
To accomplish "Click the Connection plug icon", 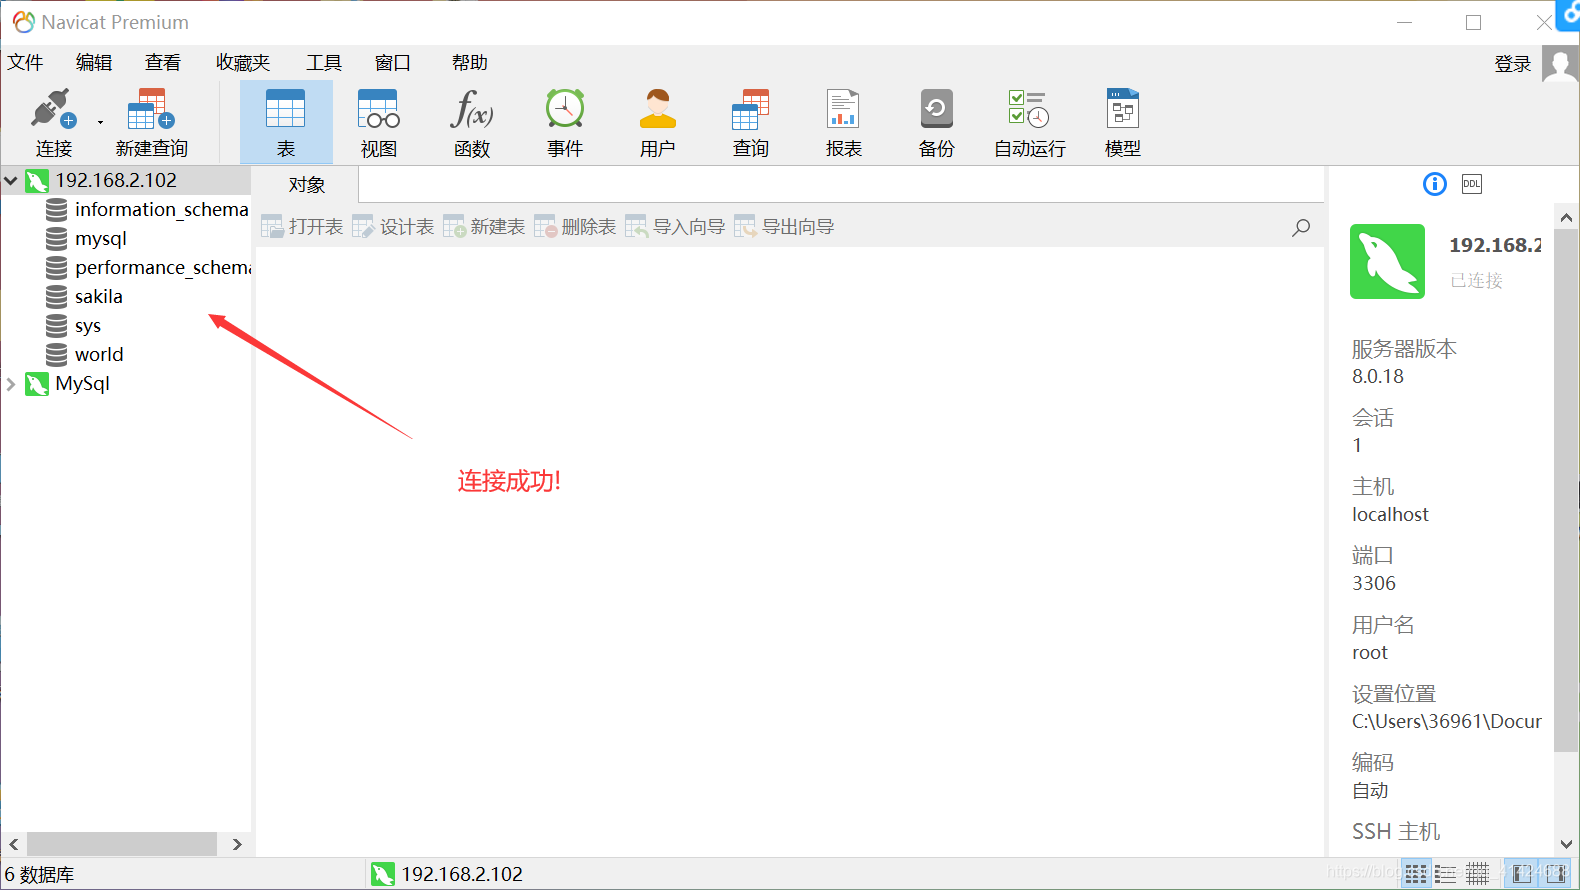I will click(x=53, y=109).
